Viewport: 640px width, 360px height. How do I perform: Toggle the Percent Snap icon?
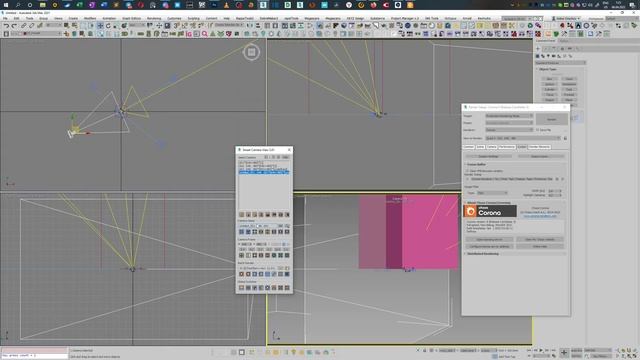(x=193, y=26)
